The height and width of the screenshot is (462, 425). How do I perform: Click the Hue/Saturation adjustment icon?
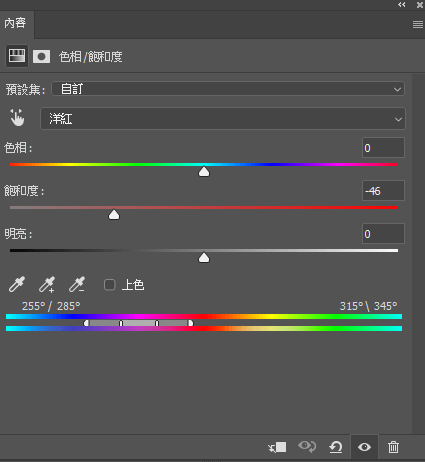(x=17, y=56)
